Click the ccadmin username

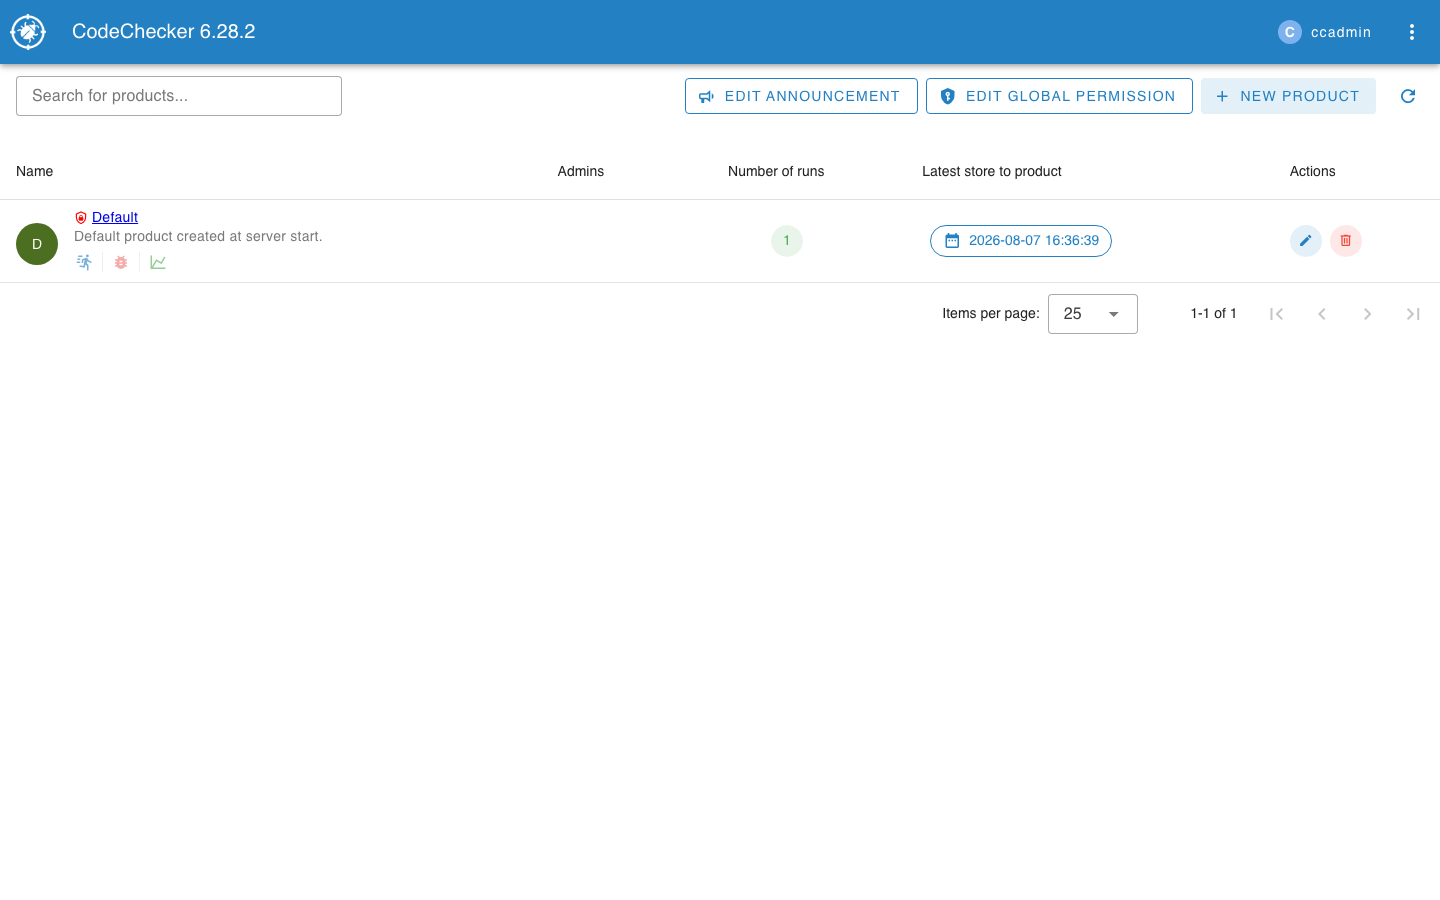click(x=1341, y=32)
